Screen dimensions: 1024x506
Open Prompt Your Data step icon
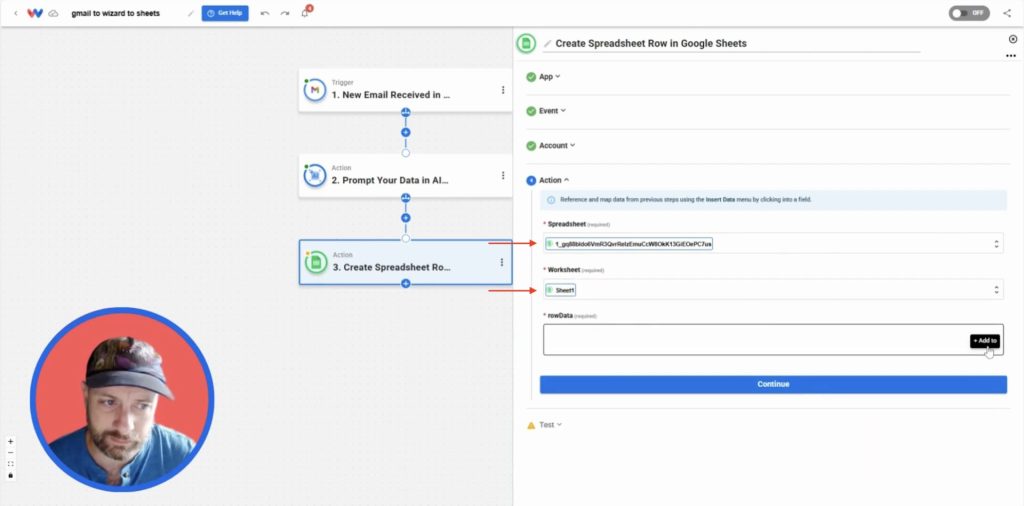pyautogui.click(x=315, y=175)
